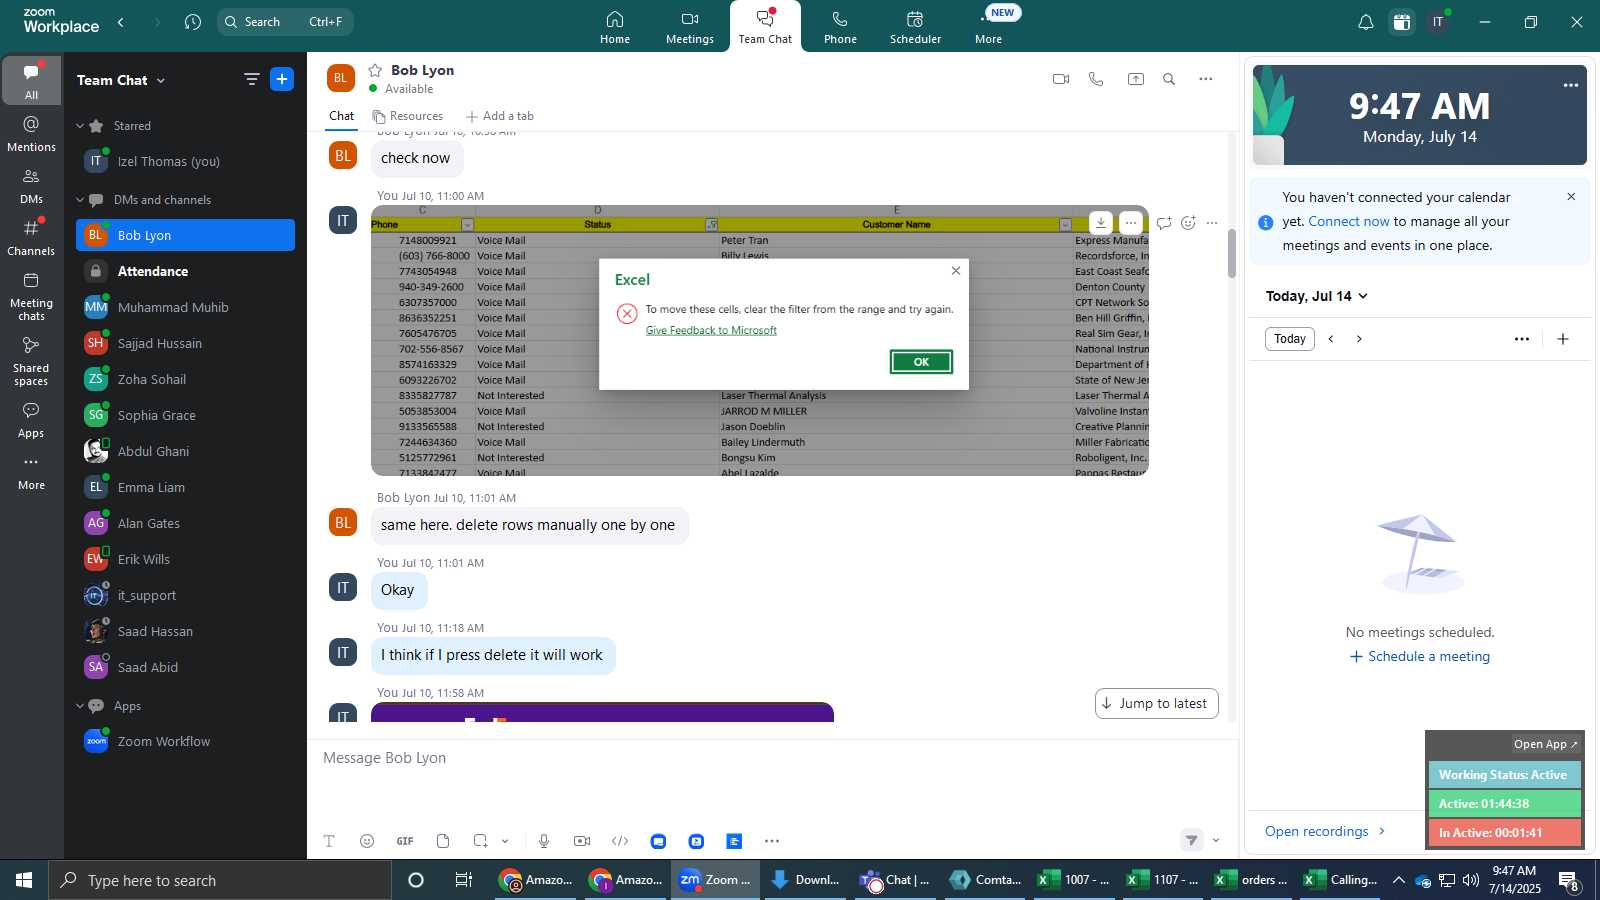This screenshot has width=1600, height=900.
Task: Start a phone call with Bob Lyon
Action: [x=1096, y=79]
